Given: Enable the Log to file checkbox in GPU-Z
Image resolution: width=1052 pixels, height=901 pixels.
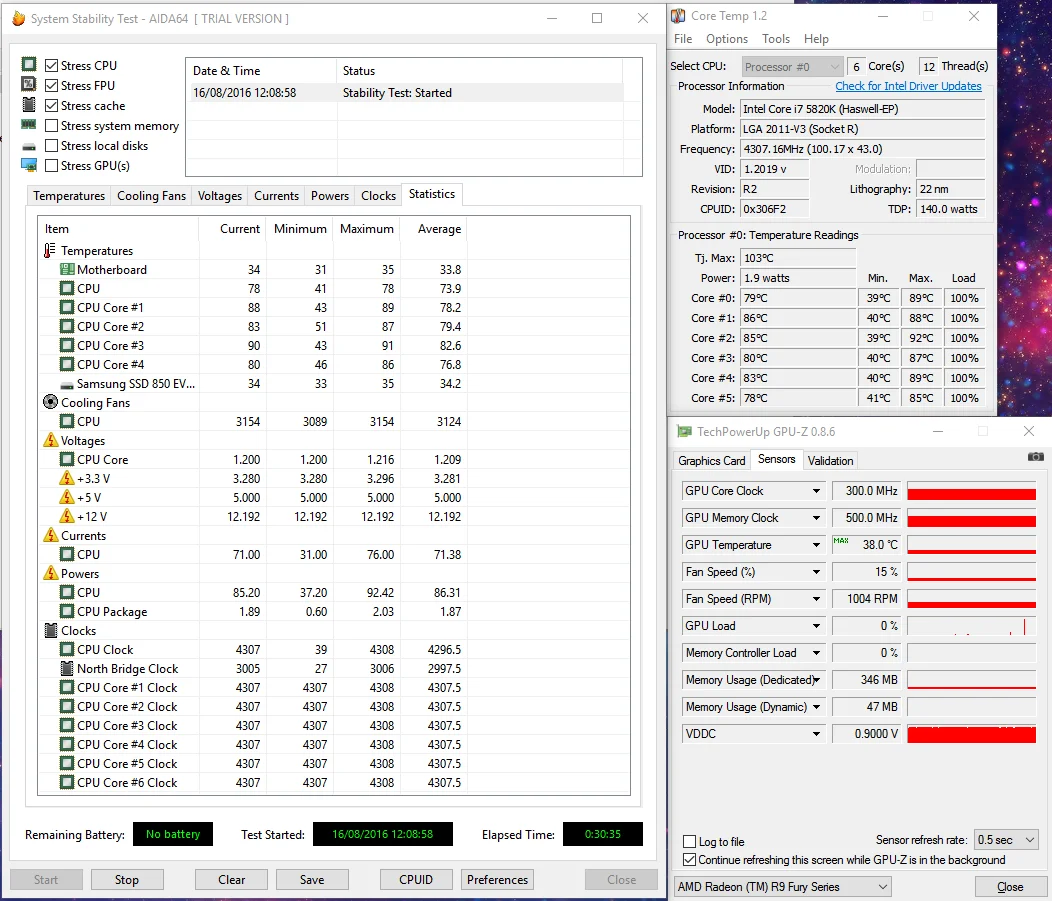Looking at the screenshot, I should point(689,841).
